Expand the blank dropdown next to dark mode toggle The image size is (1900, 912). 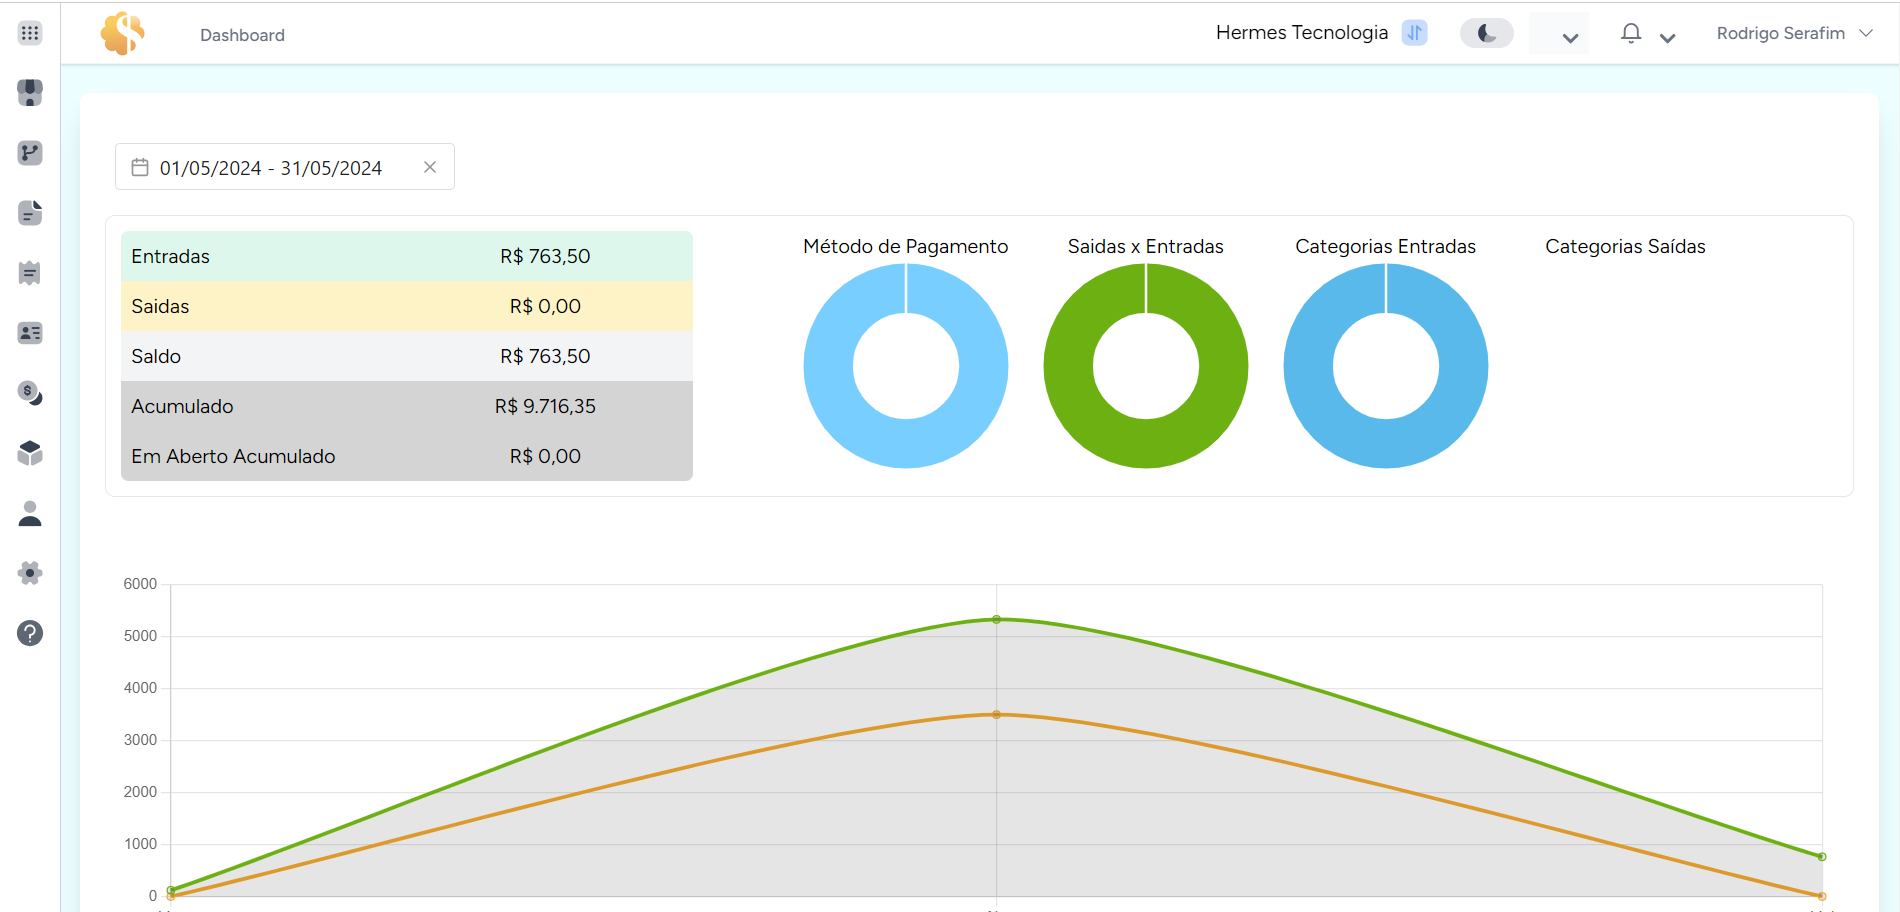pos(1559,34)
